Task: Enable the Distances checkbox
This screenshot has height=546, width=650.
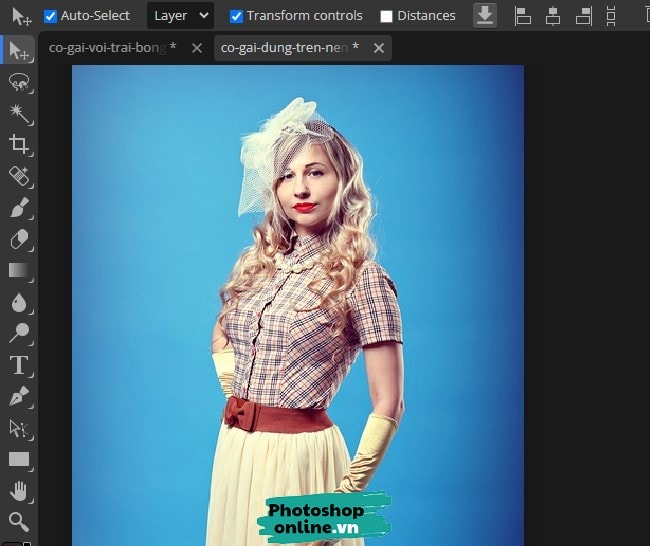Action: coord(386,16)
